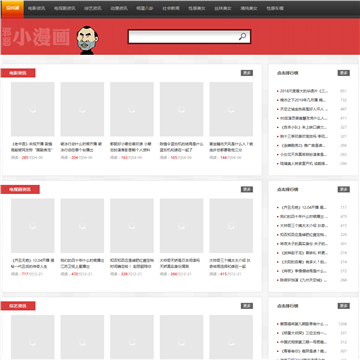
Task: Open ranking entry showing 1208 clicks
Action: click(x=304, y=324)
